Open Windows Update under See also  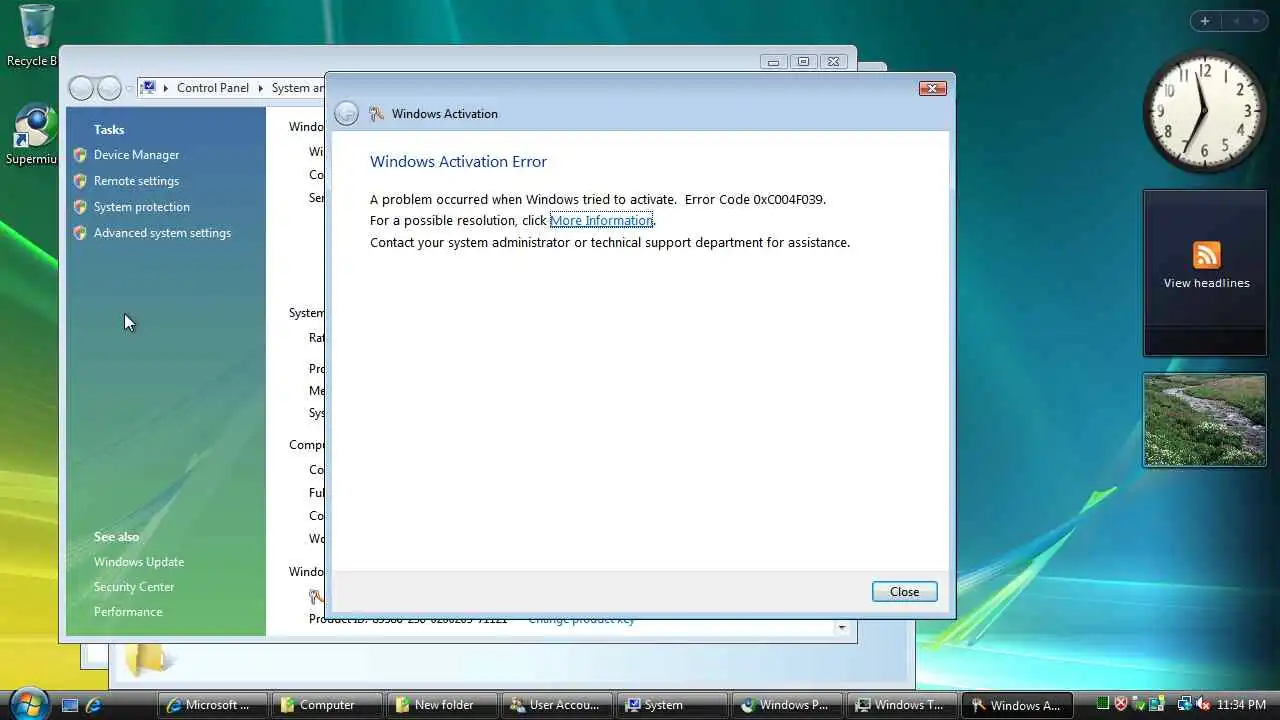(139, 562)
